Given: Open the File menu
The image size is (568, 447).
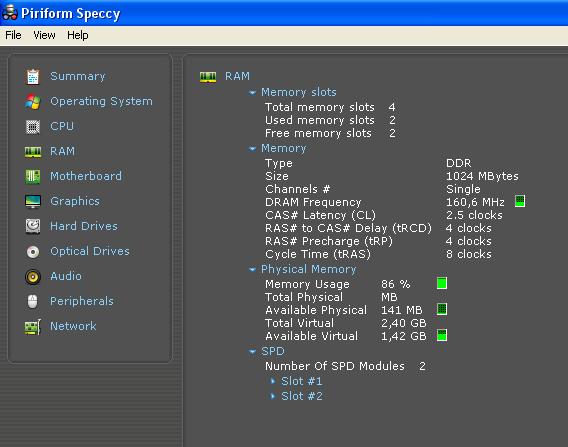Looking at the screenshot, I should [x=13, y=35].
